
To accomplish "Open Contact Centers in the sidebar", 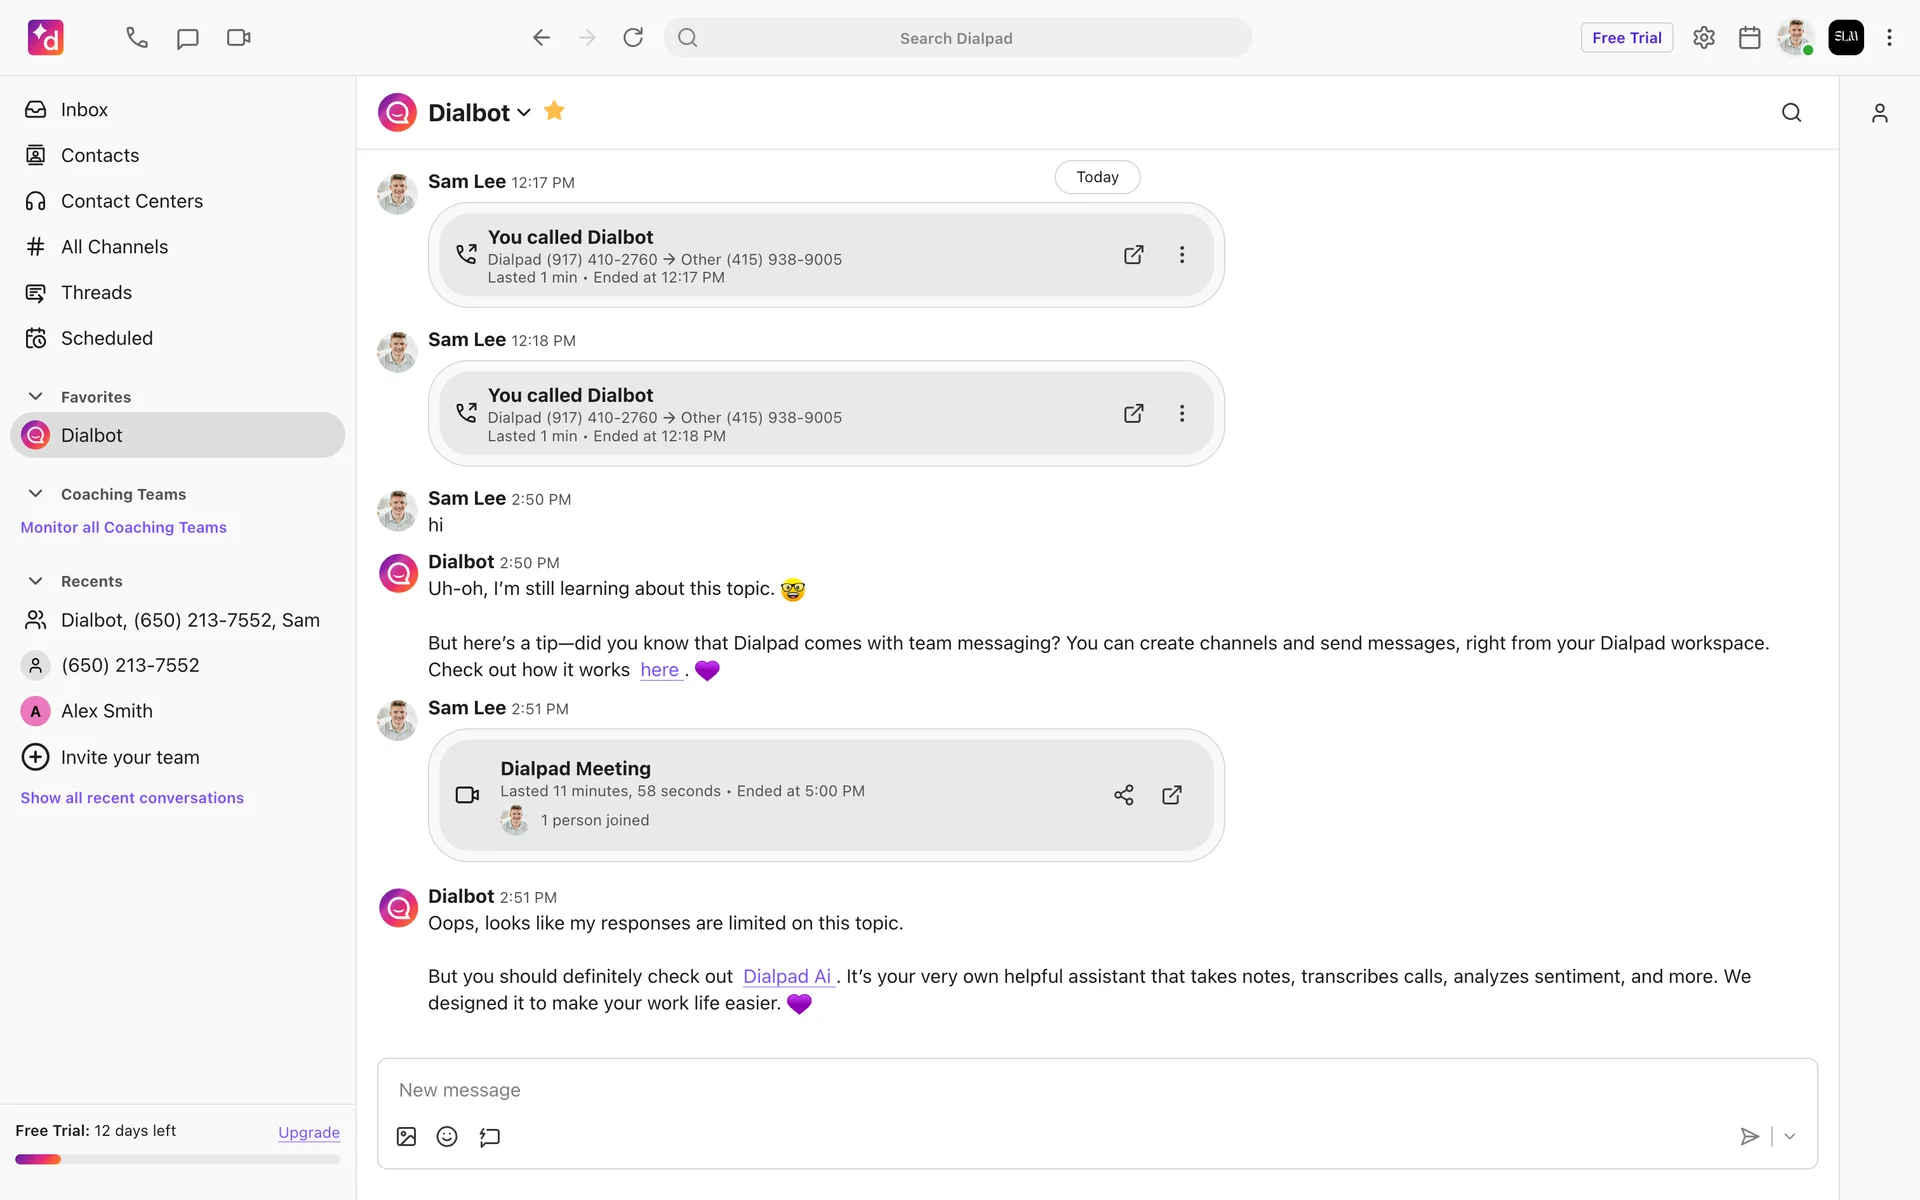I will click(x=131, y=201).
